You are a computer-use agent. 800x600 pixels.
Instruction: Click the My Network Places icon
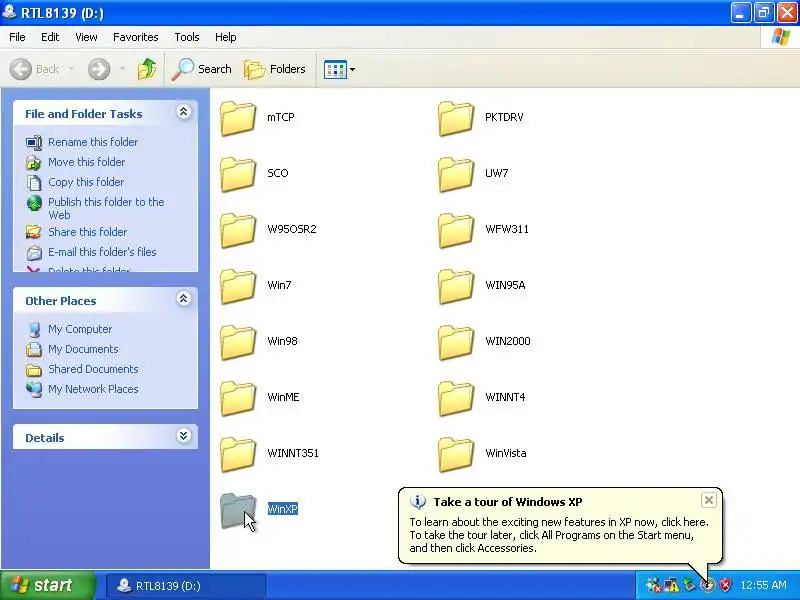tap(34, 389)
